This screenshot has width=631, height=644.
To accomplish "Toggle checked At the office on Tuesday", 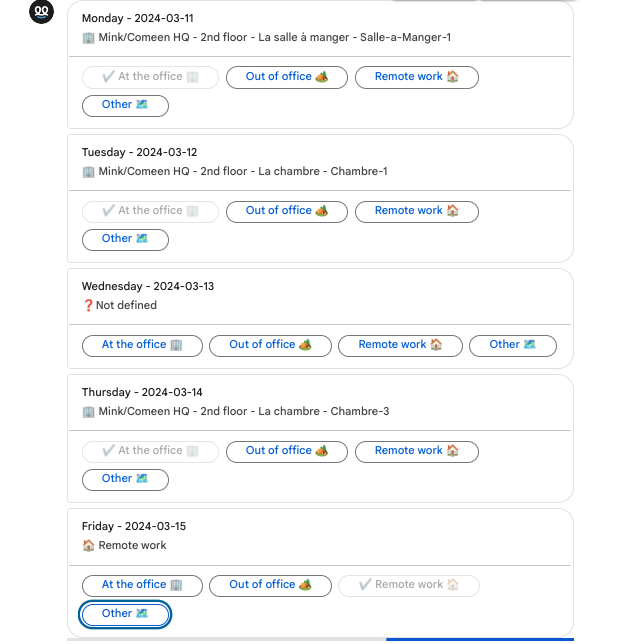I will [x=150, y=212].
